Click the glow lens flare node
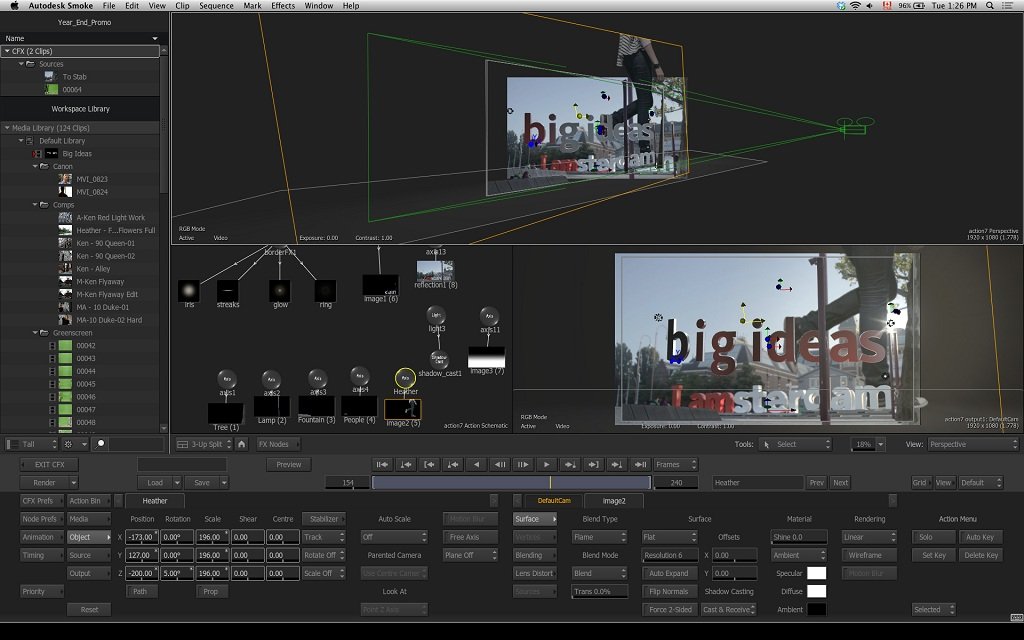This screenshot has height=640, width=1024. pos(280,290)
